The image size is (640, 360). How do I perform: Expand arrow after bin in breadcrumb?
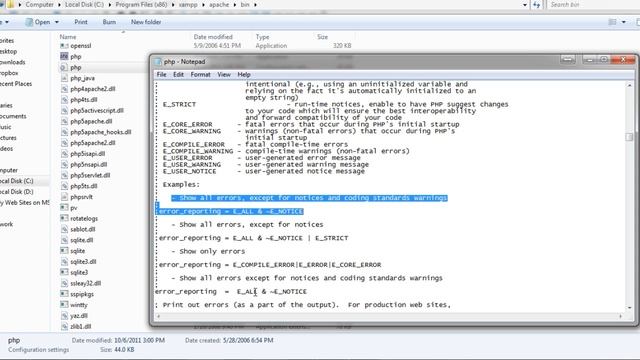tap(256, 5)
